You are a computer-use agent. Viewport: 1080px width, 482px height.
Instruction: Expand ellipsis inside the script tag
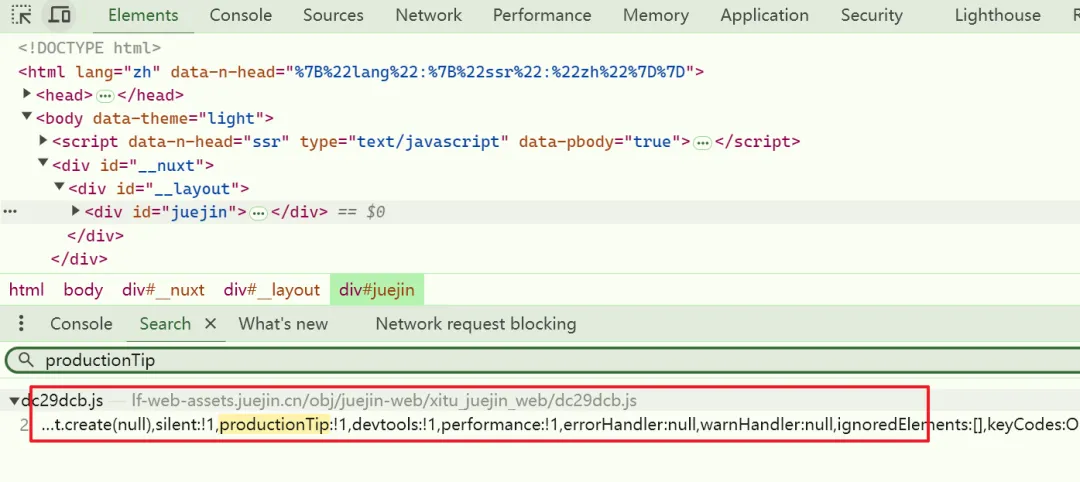[703, 143]
